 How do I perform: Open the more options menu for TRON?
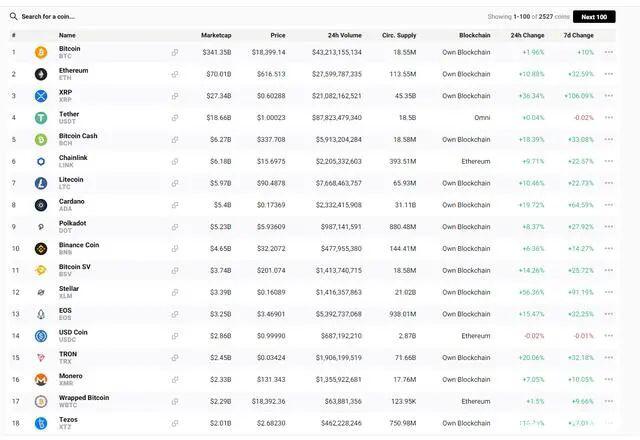(609, 358)
